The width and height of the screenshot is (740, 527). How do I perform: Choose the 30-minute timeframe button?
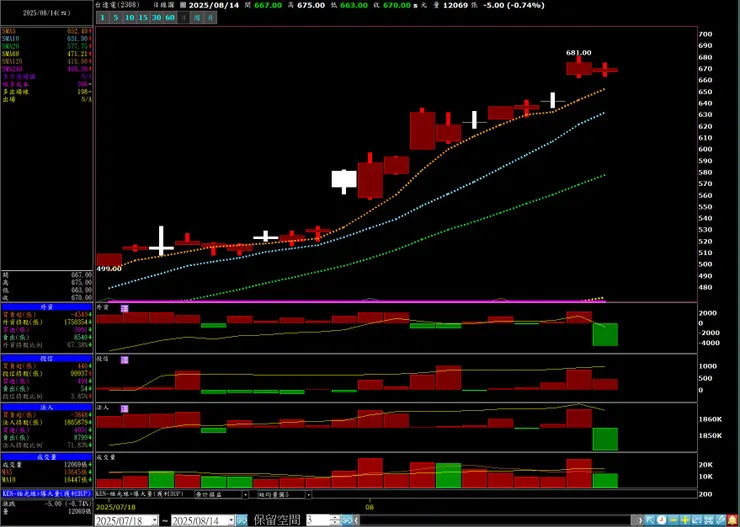[x=157, y=18]
